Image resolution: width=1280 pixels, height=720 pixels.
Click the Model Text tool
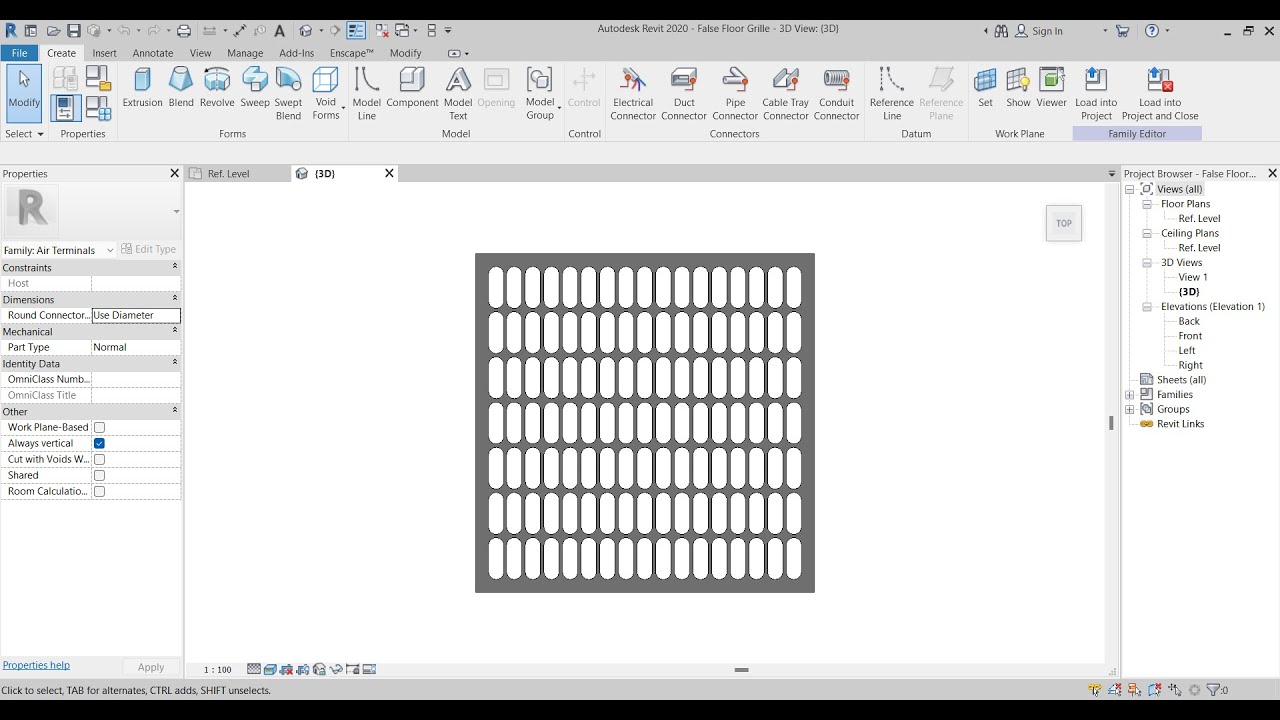pyautogui.click(x=458, y=93)
